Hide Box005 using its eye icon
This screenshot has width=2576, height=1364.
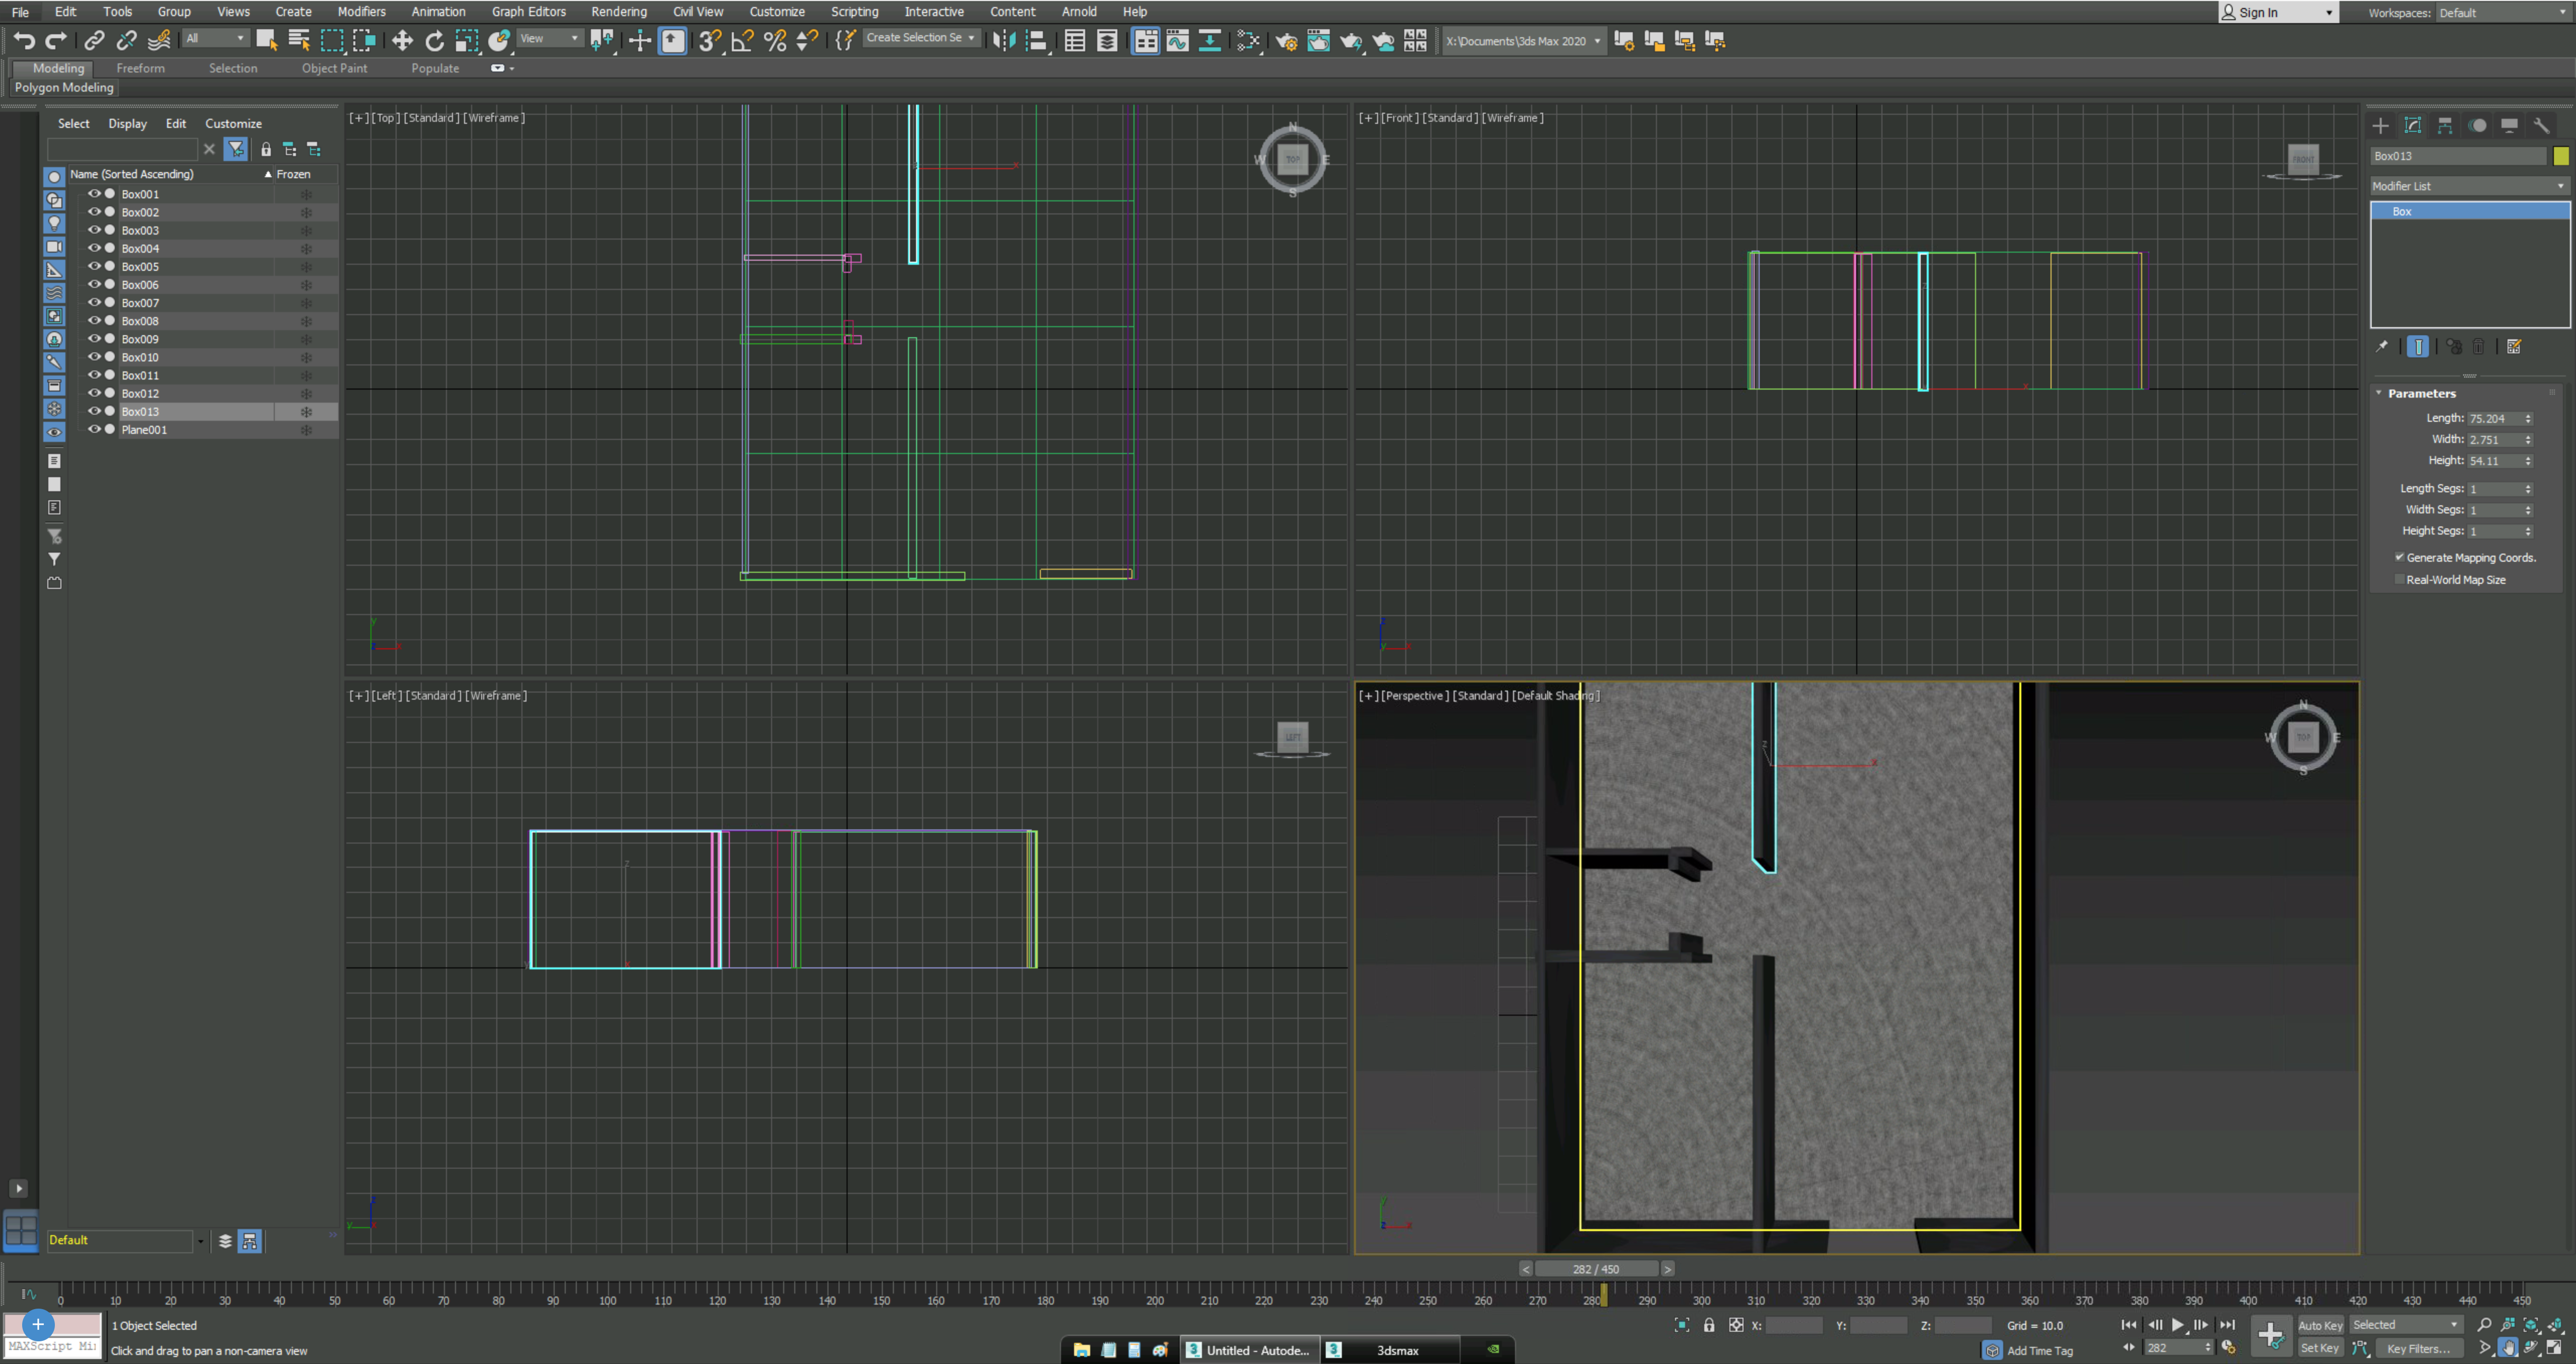click(x=94, y=266)
